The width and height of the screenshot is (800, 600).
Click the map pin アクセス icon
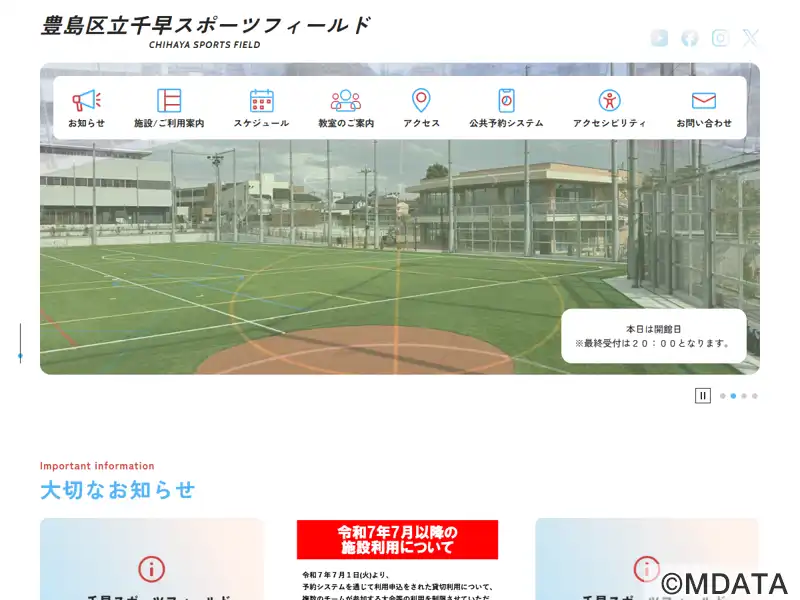click(x=421, y=101)
